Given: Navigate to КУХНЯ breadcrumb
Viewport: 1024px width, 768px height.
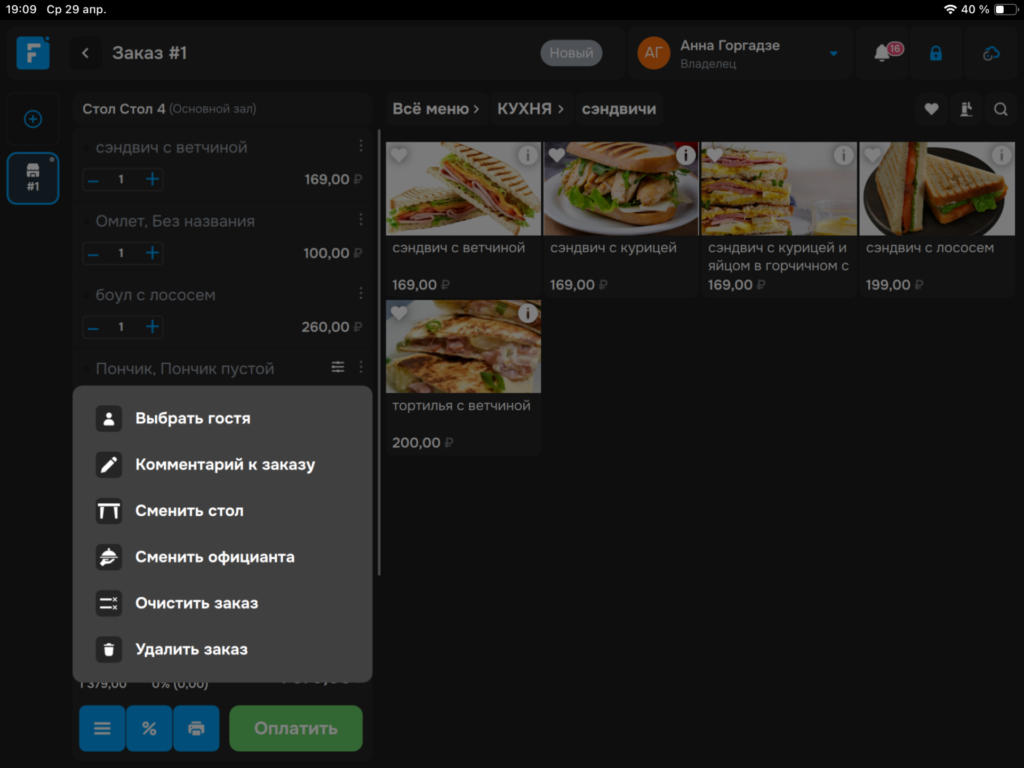Looking at the screenshot, I should point(530,109).
